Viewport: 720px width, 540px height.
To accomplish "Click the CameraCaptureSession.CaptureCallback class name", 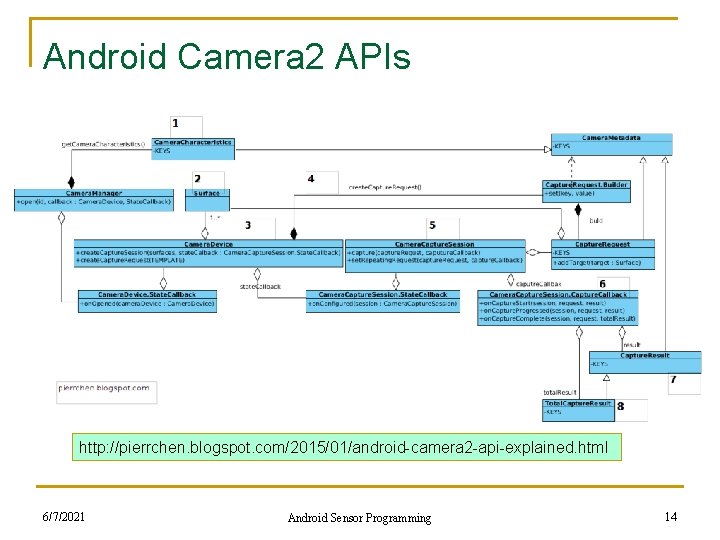I will pyautogui.click(x=558, y=294).
